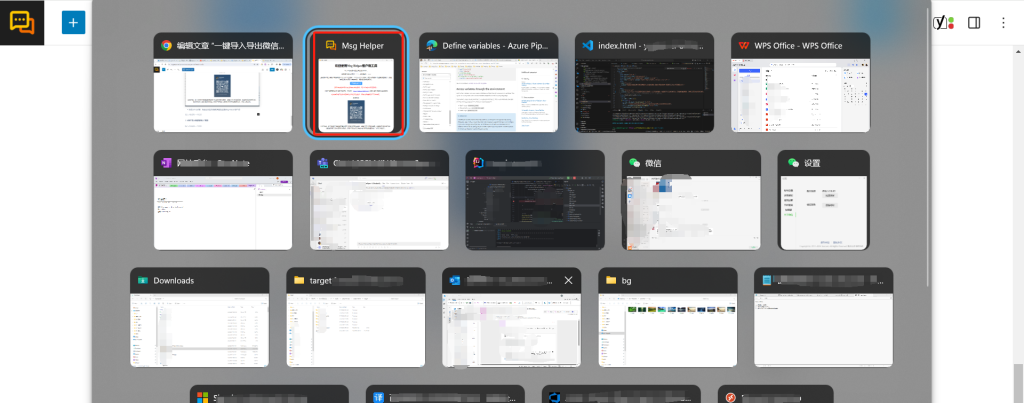The image size is (1024, 403).
Task: Click the Downloads card's folder icon
Action: pos(142,280)
